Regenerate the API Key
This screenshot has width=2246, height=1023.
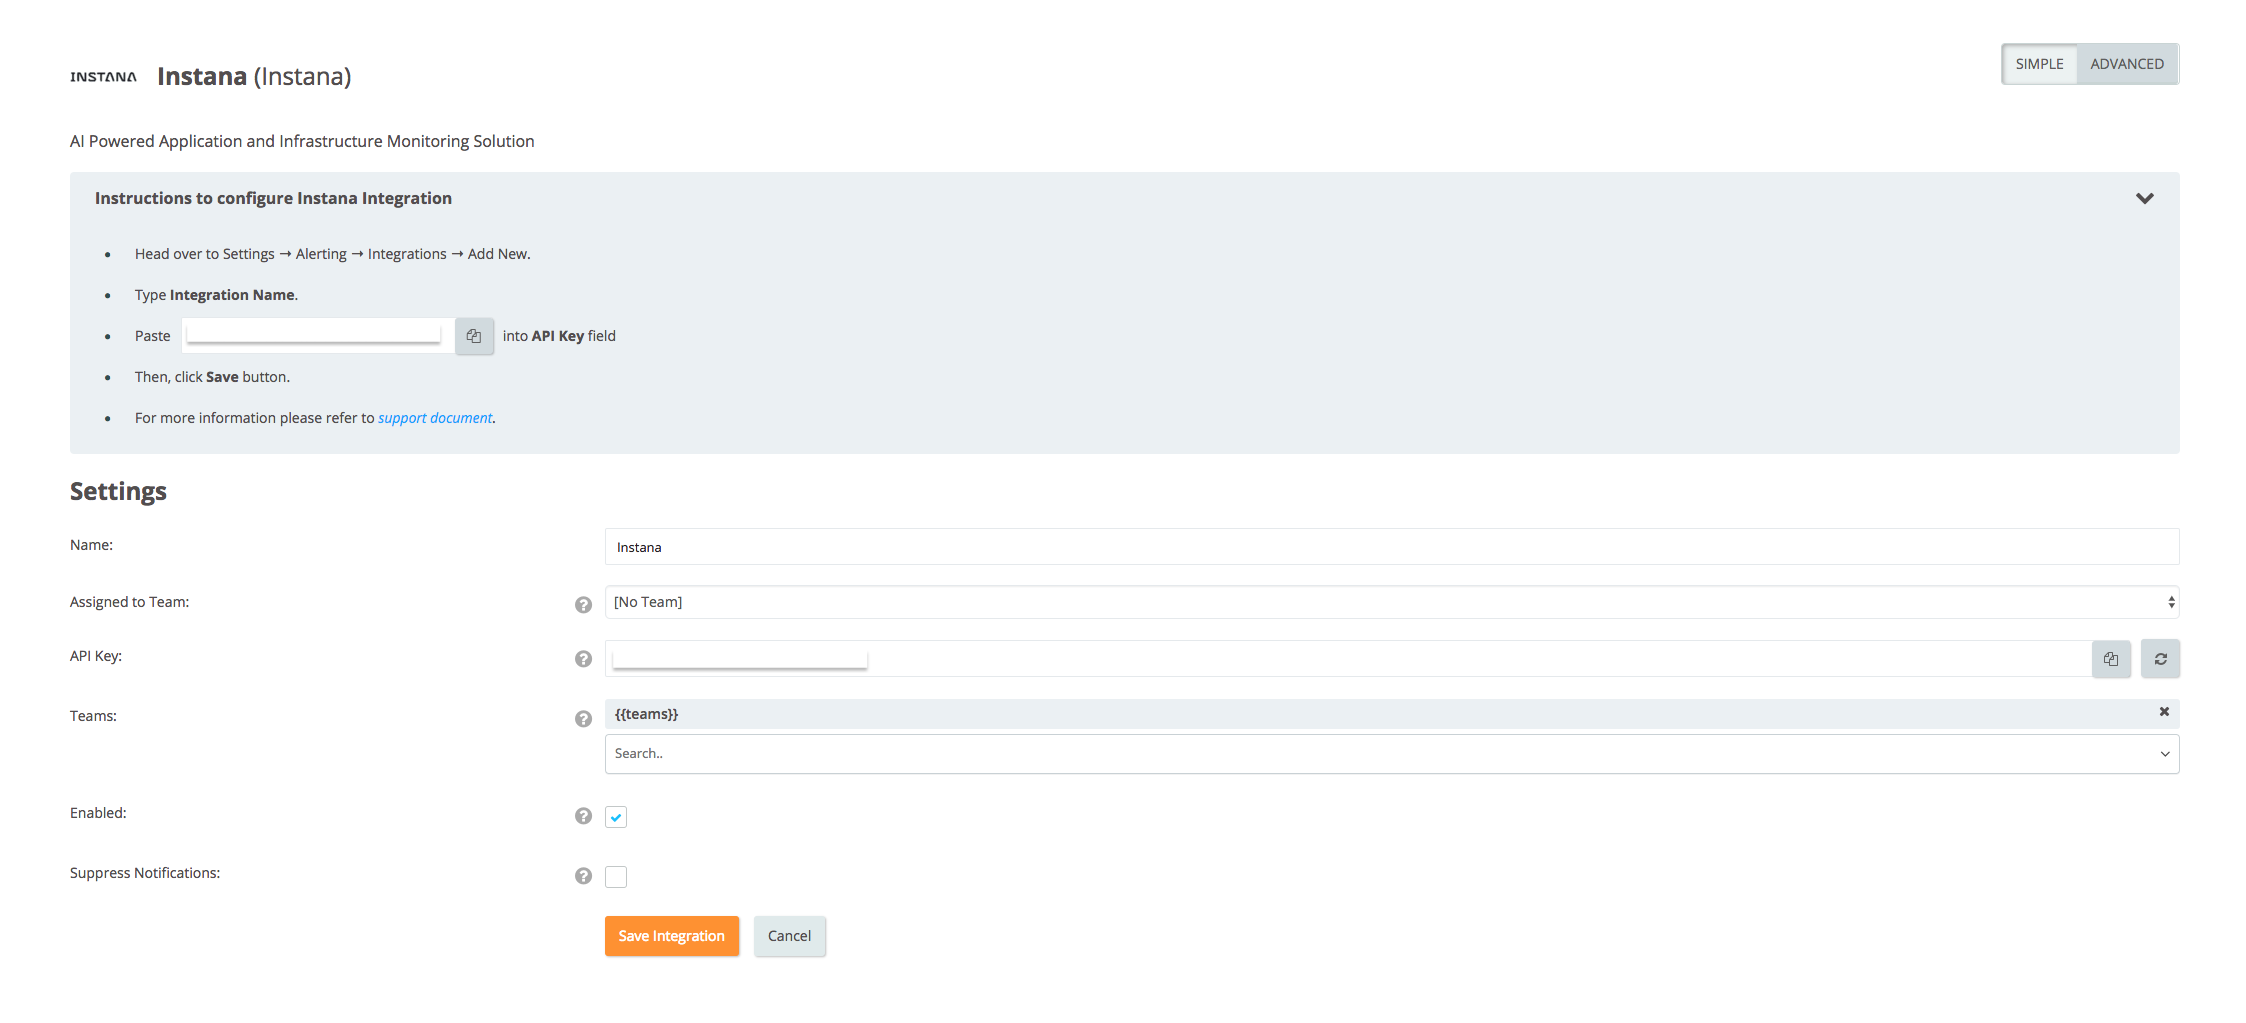(2160, 659)
